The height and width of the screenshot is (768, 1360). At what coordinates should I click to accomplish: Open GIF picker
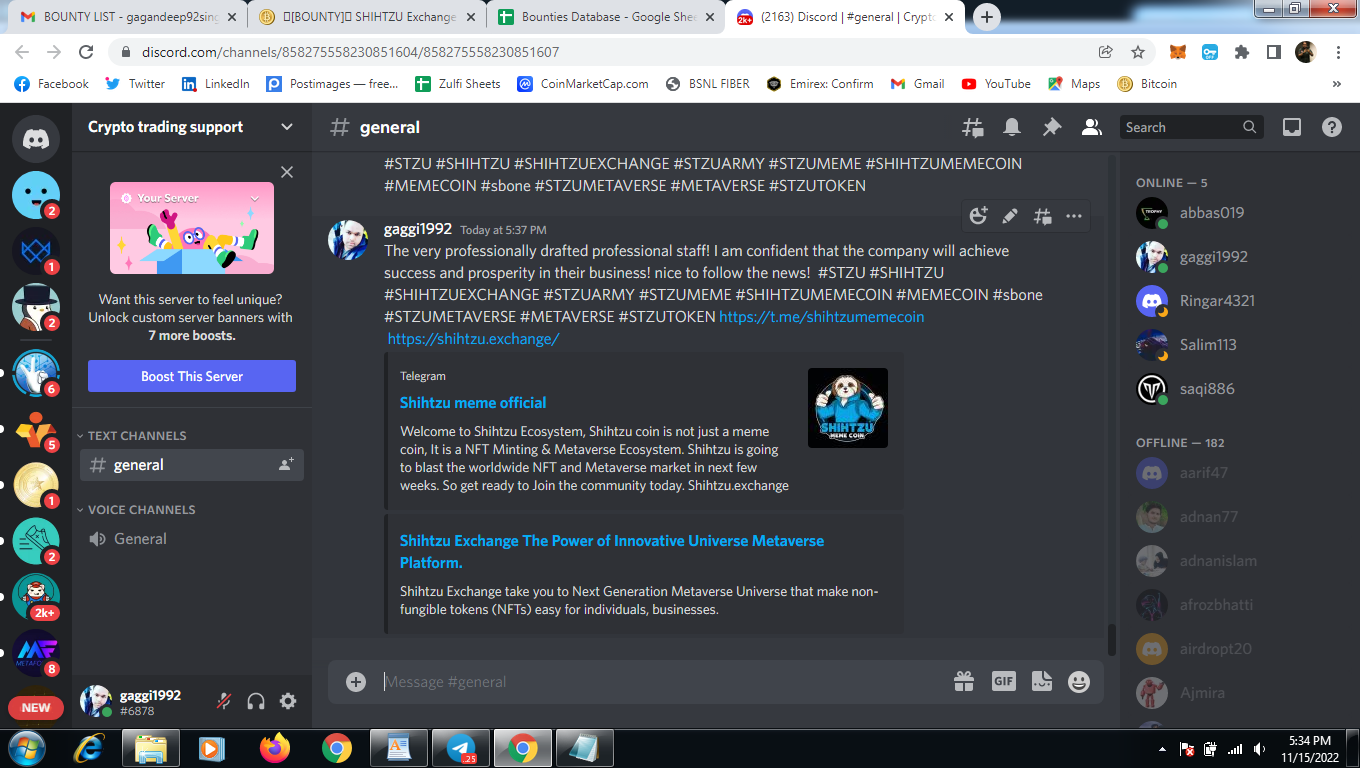tap(1003, 681)
